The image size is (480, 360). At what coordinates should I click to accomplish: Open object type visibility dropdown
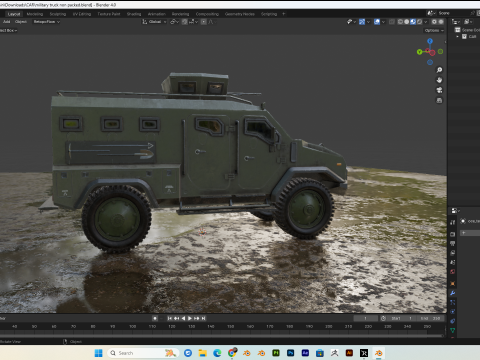click(351, 22)
